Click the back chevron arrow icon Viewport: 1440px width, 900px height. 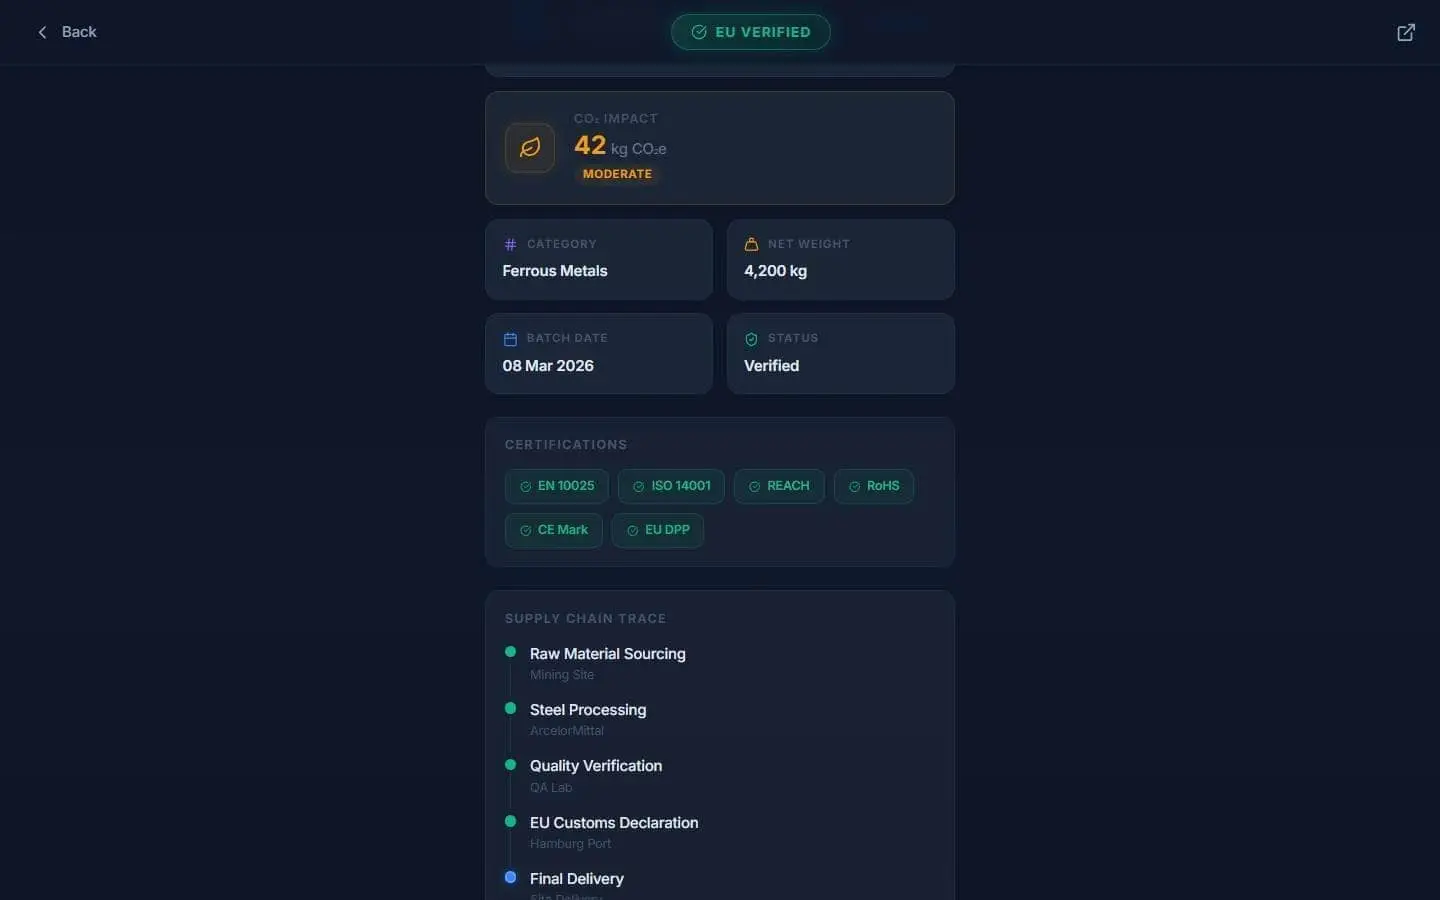[x=42, y=32]
